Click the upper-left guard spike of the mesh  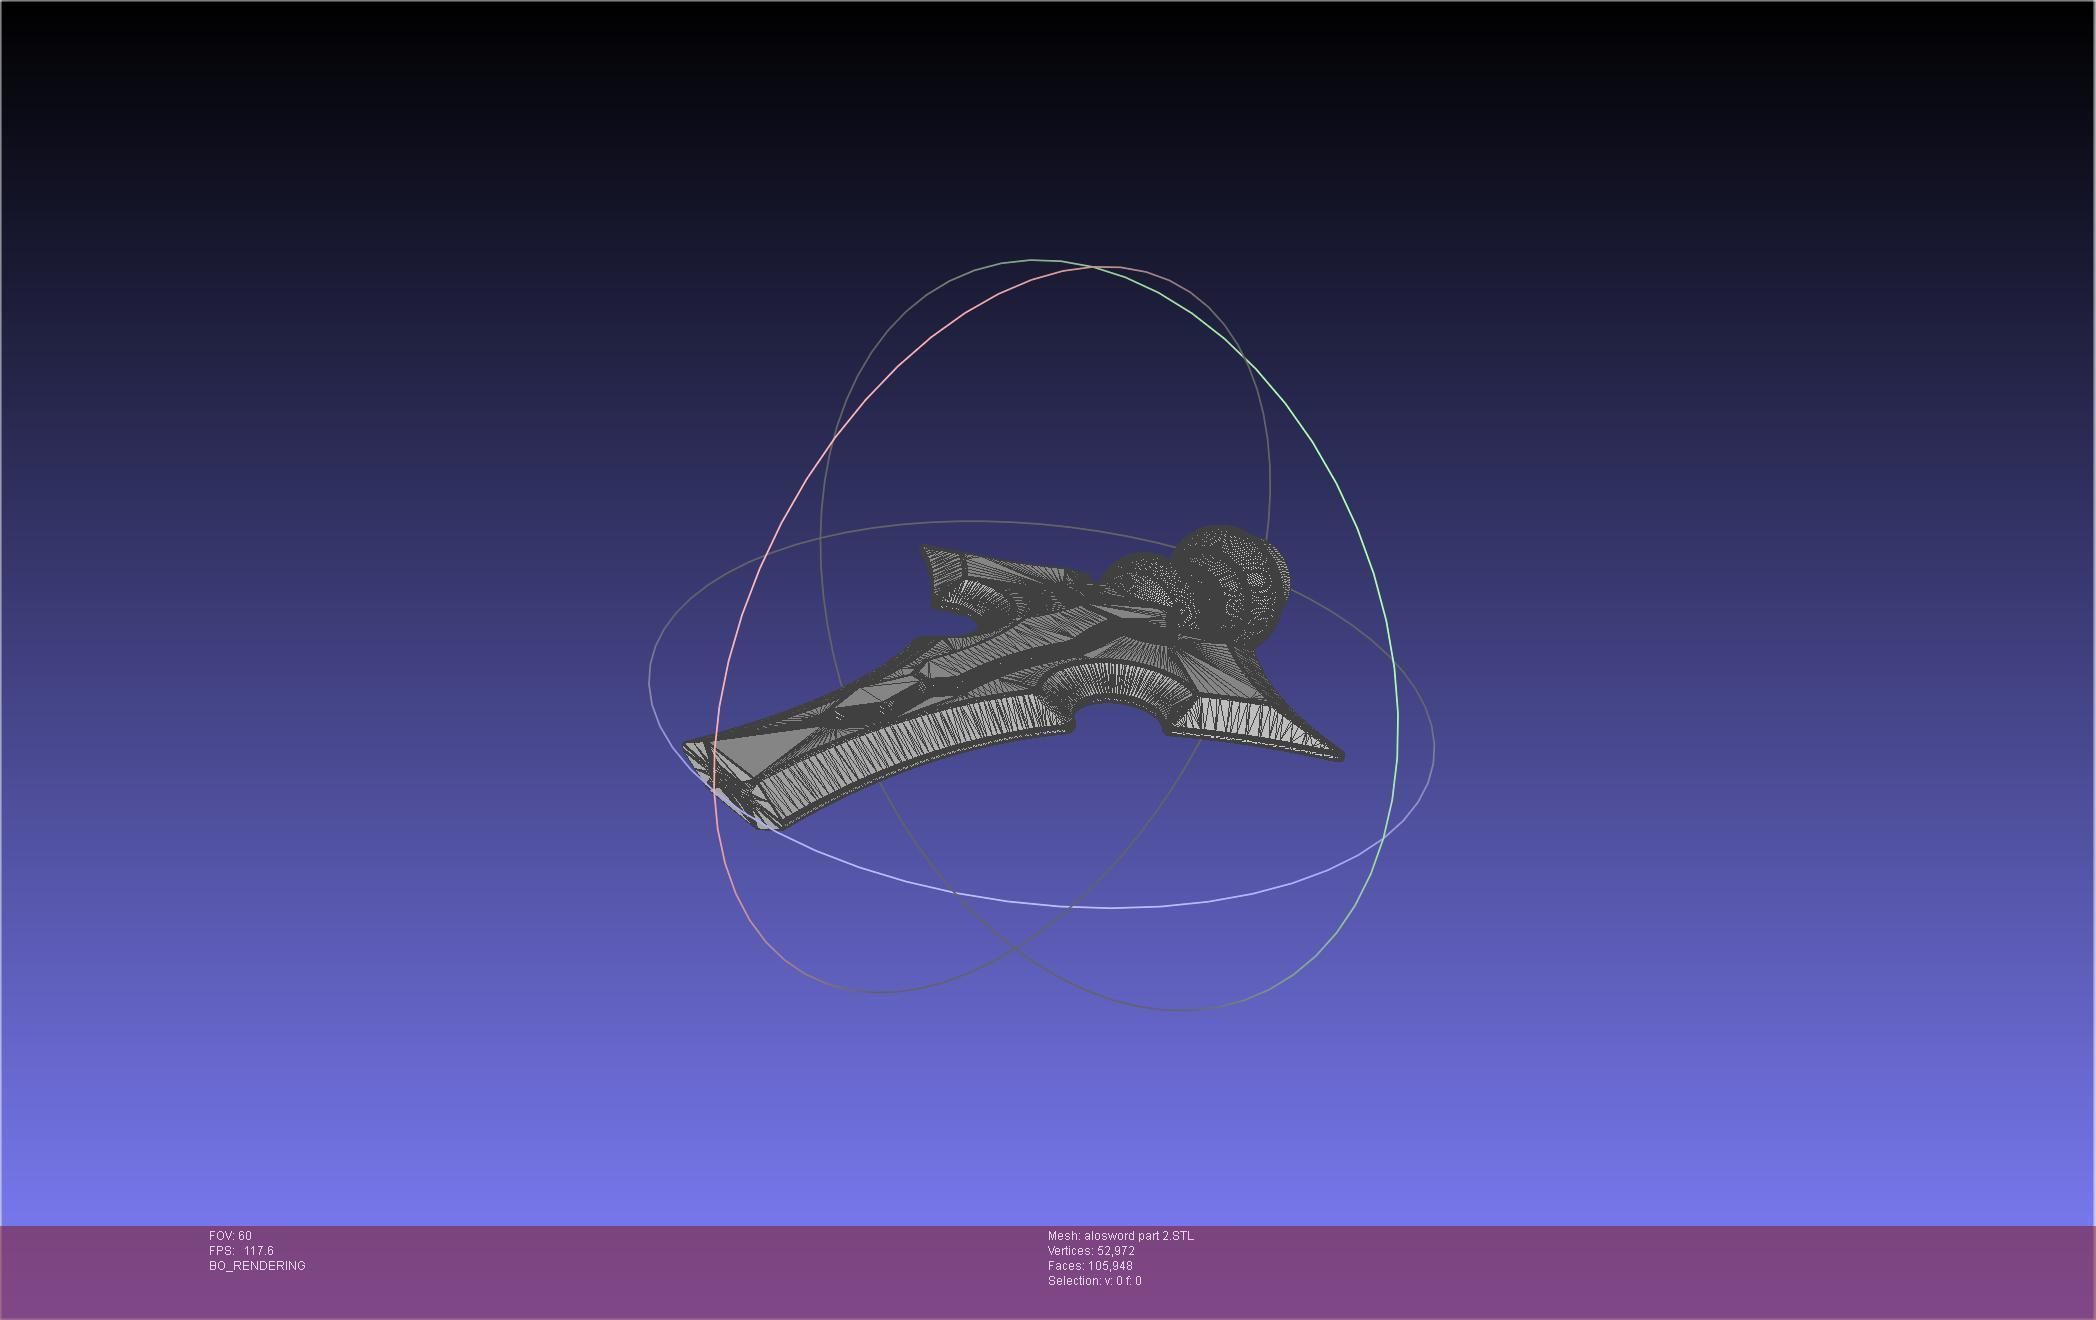pos(935,558)
